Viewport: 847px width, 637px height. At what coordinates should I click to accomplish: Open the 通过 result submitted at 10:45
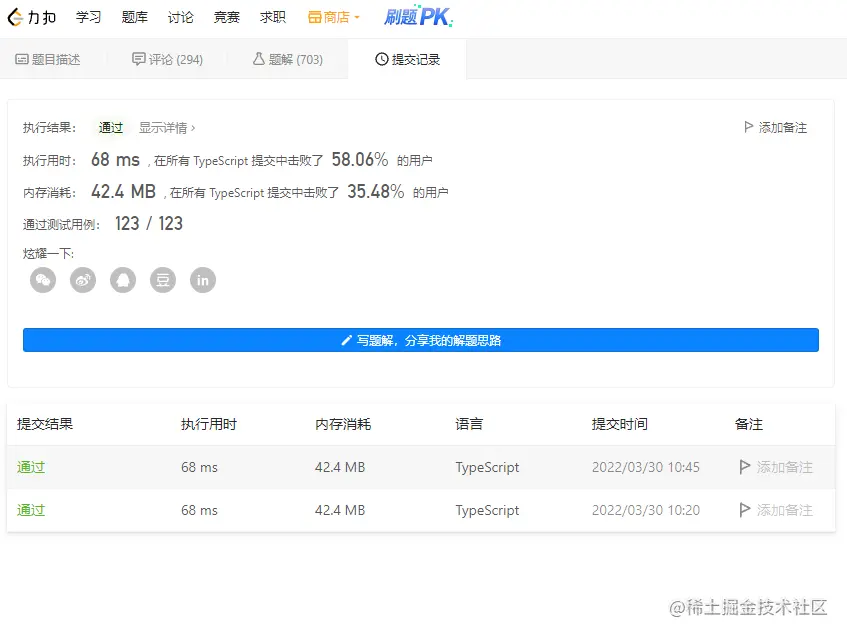pos(31,467)
